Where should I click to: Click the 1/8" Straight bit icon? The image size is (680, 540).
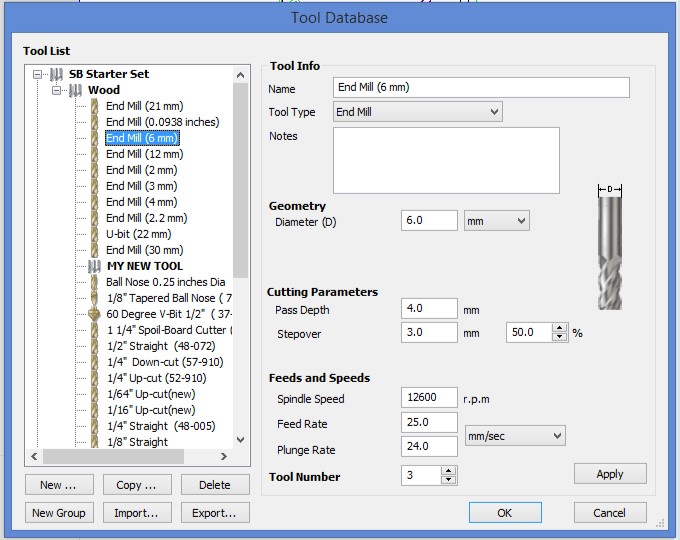[95, 442]
